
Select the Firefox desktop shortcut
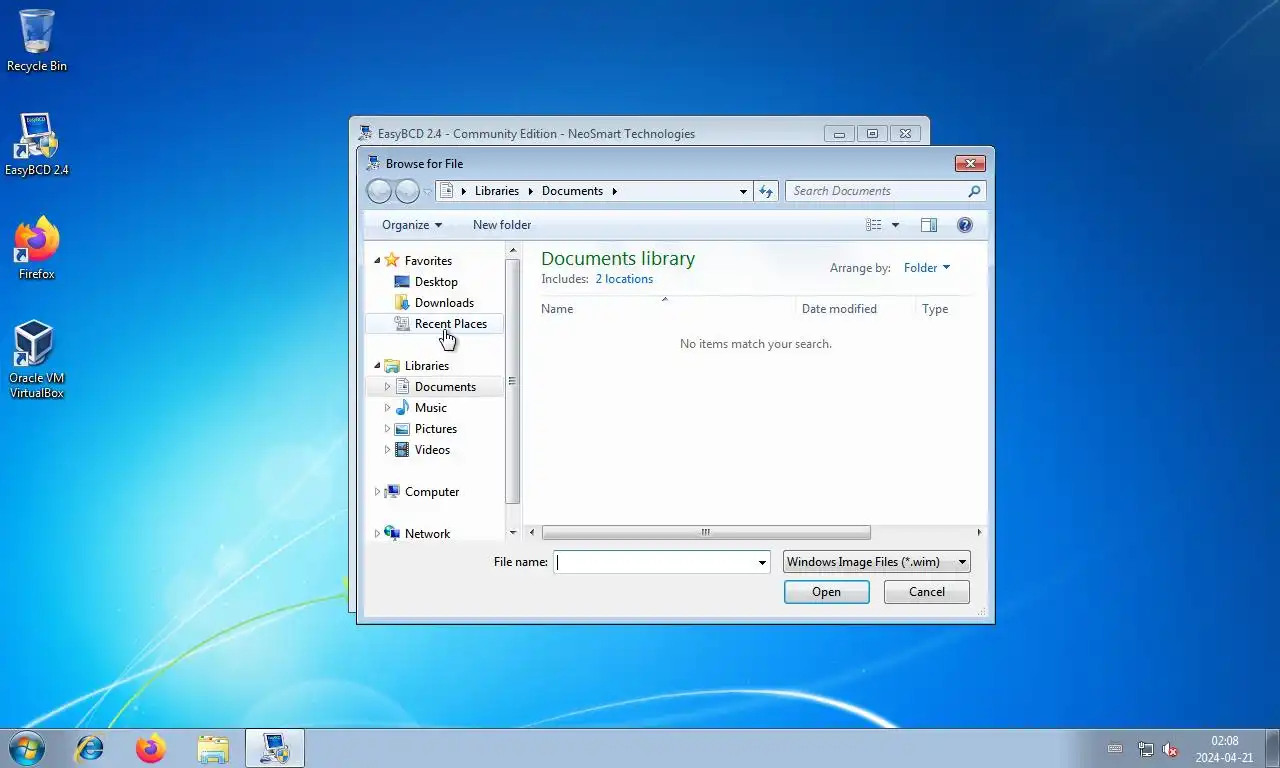click(37, 248)
